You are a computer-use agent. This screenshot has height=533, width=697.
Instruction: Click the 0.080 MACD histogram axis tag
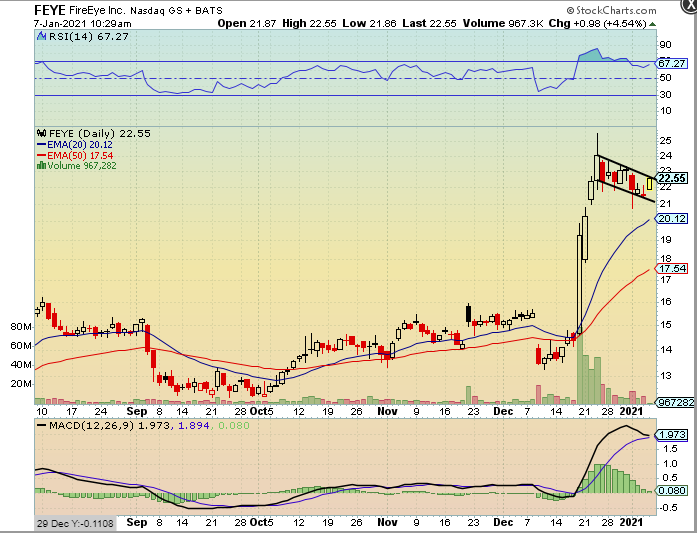[673, 491]
